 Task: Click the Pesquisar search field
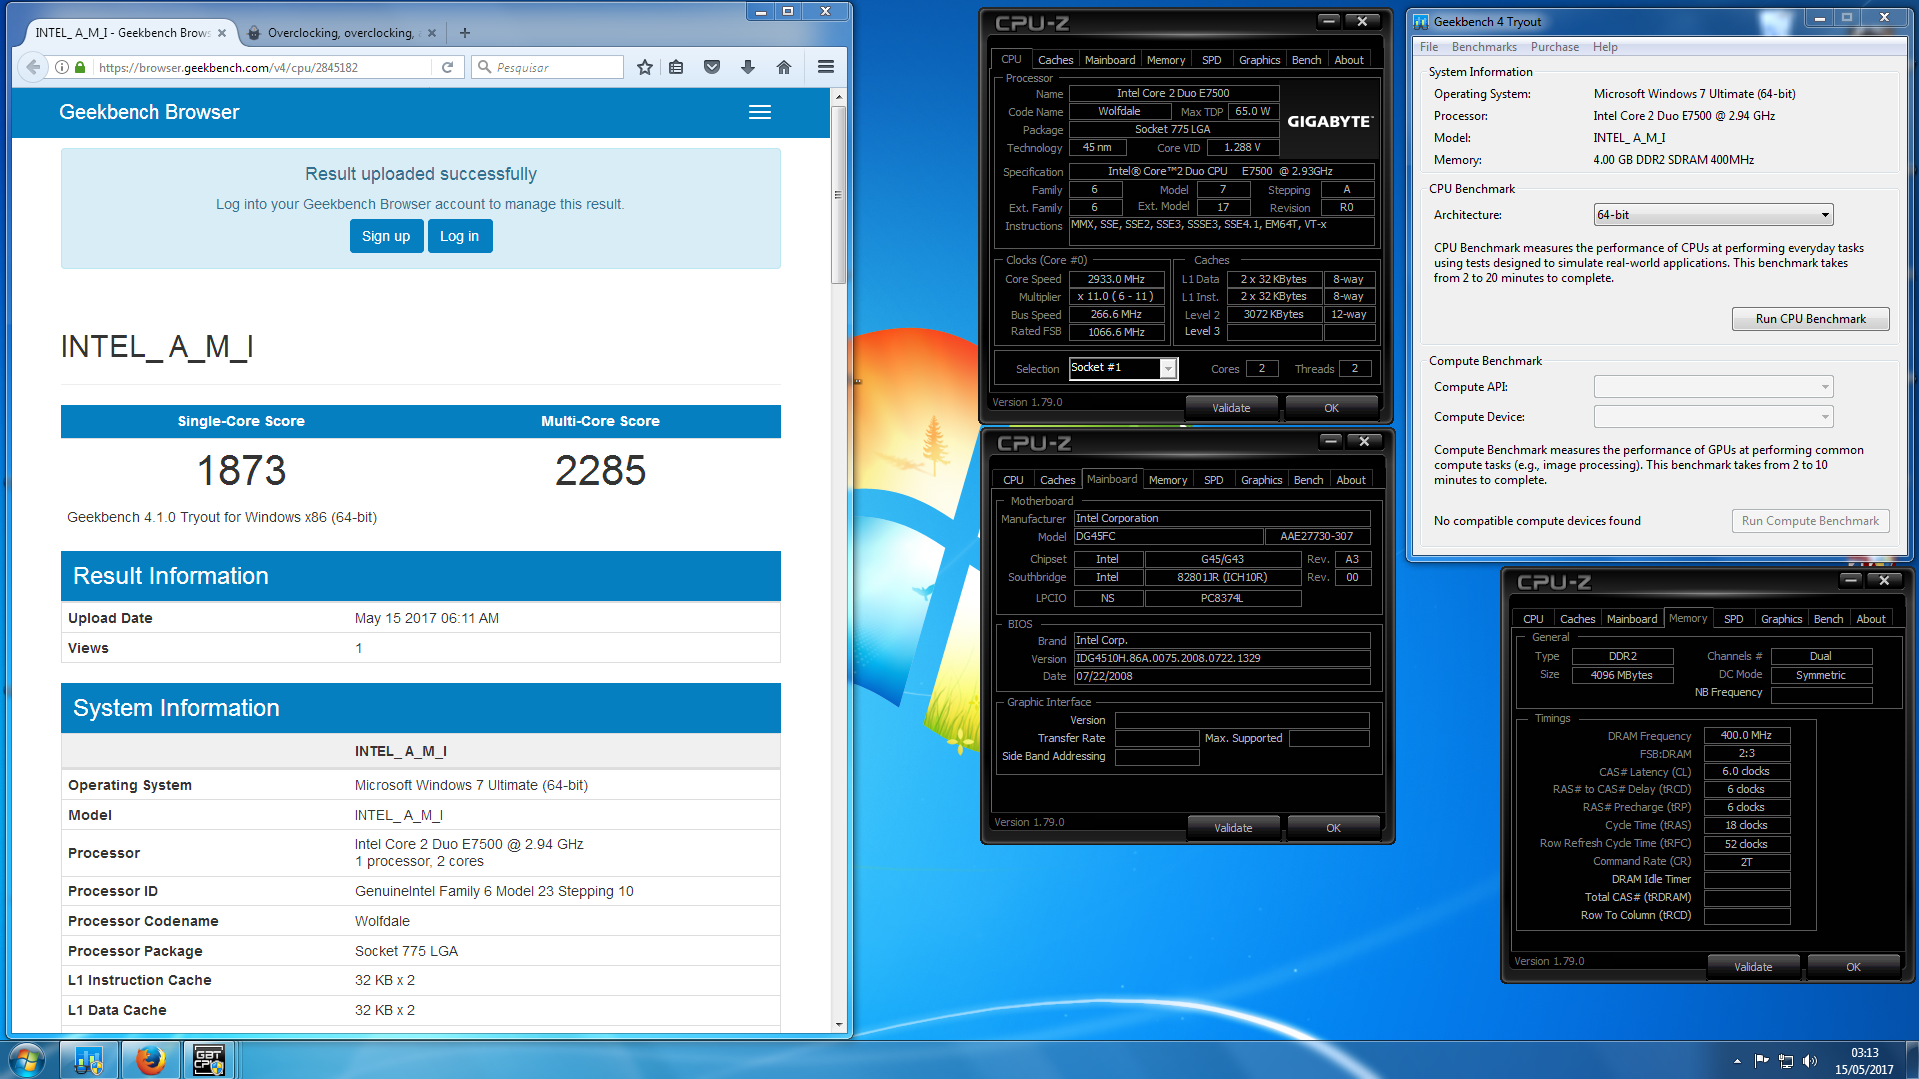pyautogui.click(x=548, y=67)
